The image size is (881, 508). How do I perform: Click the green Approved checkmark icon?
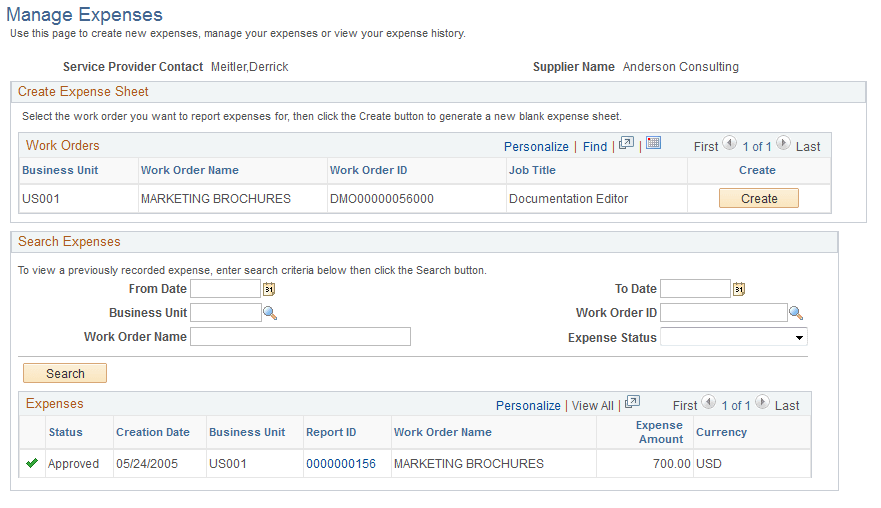(x=32, y=463)
